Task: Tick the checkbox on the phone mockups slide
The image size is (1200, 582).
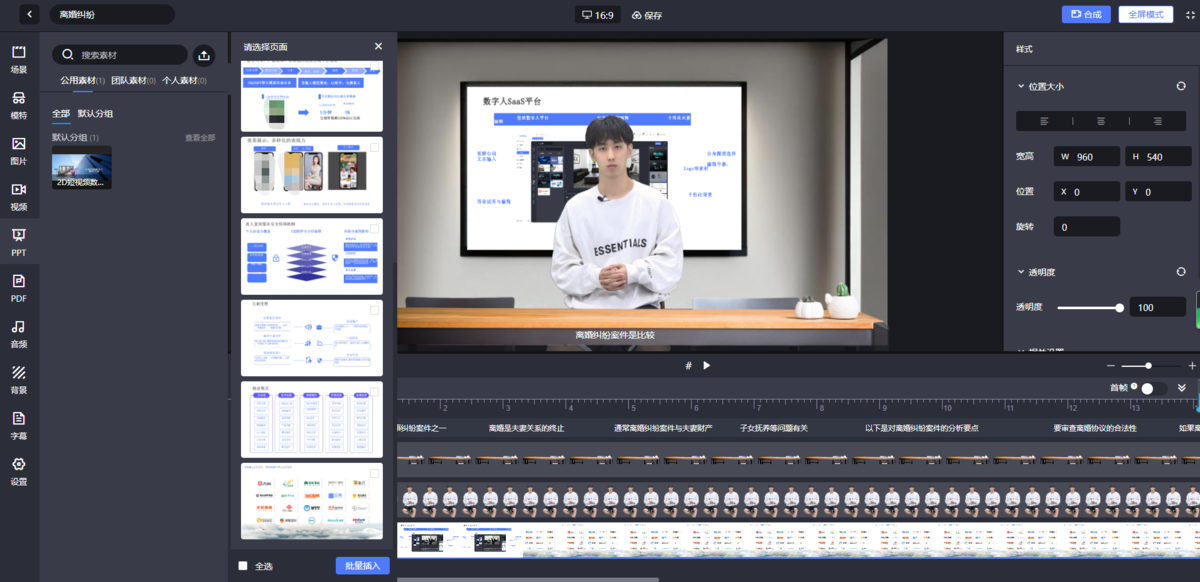Action: 375,147
